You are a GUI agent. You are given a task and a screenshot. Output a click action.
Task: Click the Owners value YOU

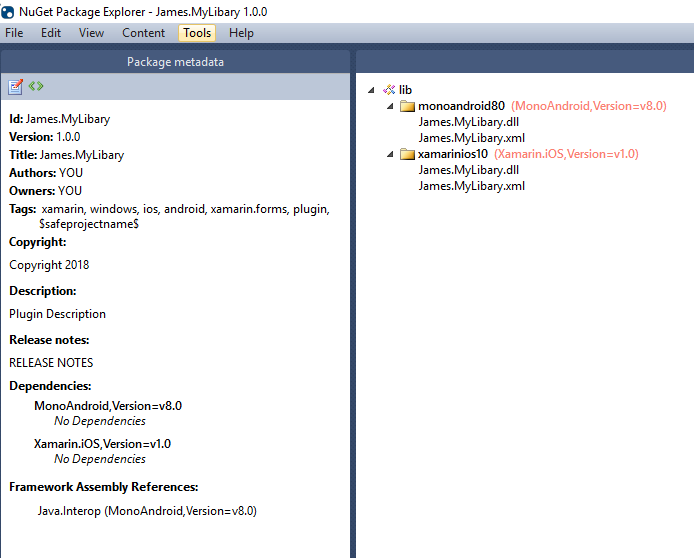pyautogui.click(x=70, y=191)
